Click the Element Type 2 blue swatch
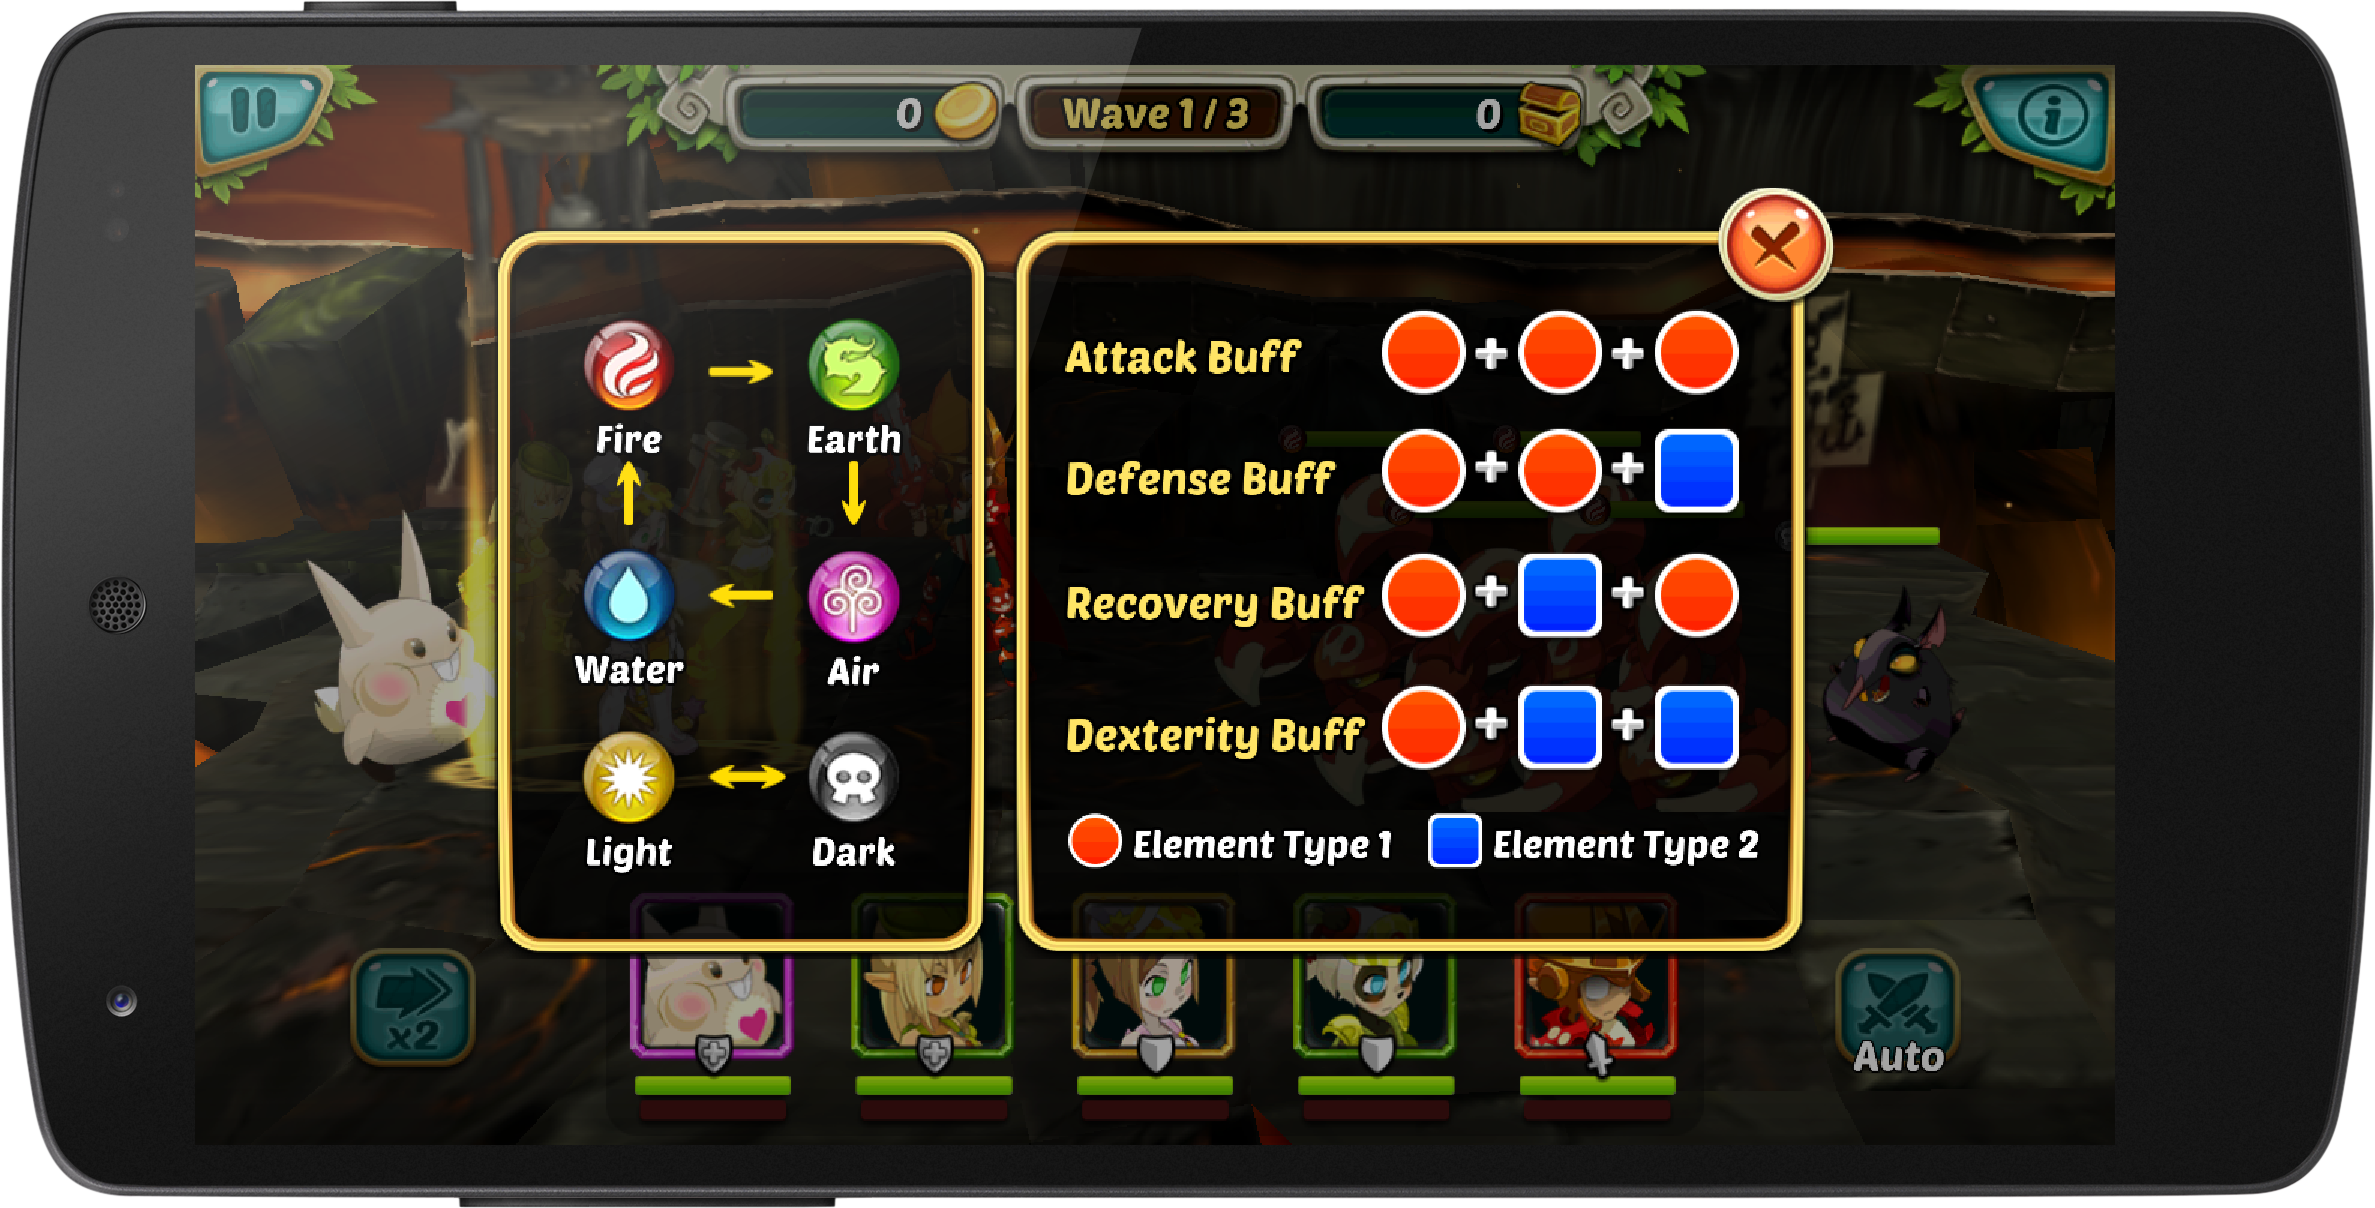Viewport: 2375px width, 1208px height. click(1454, 840)
